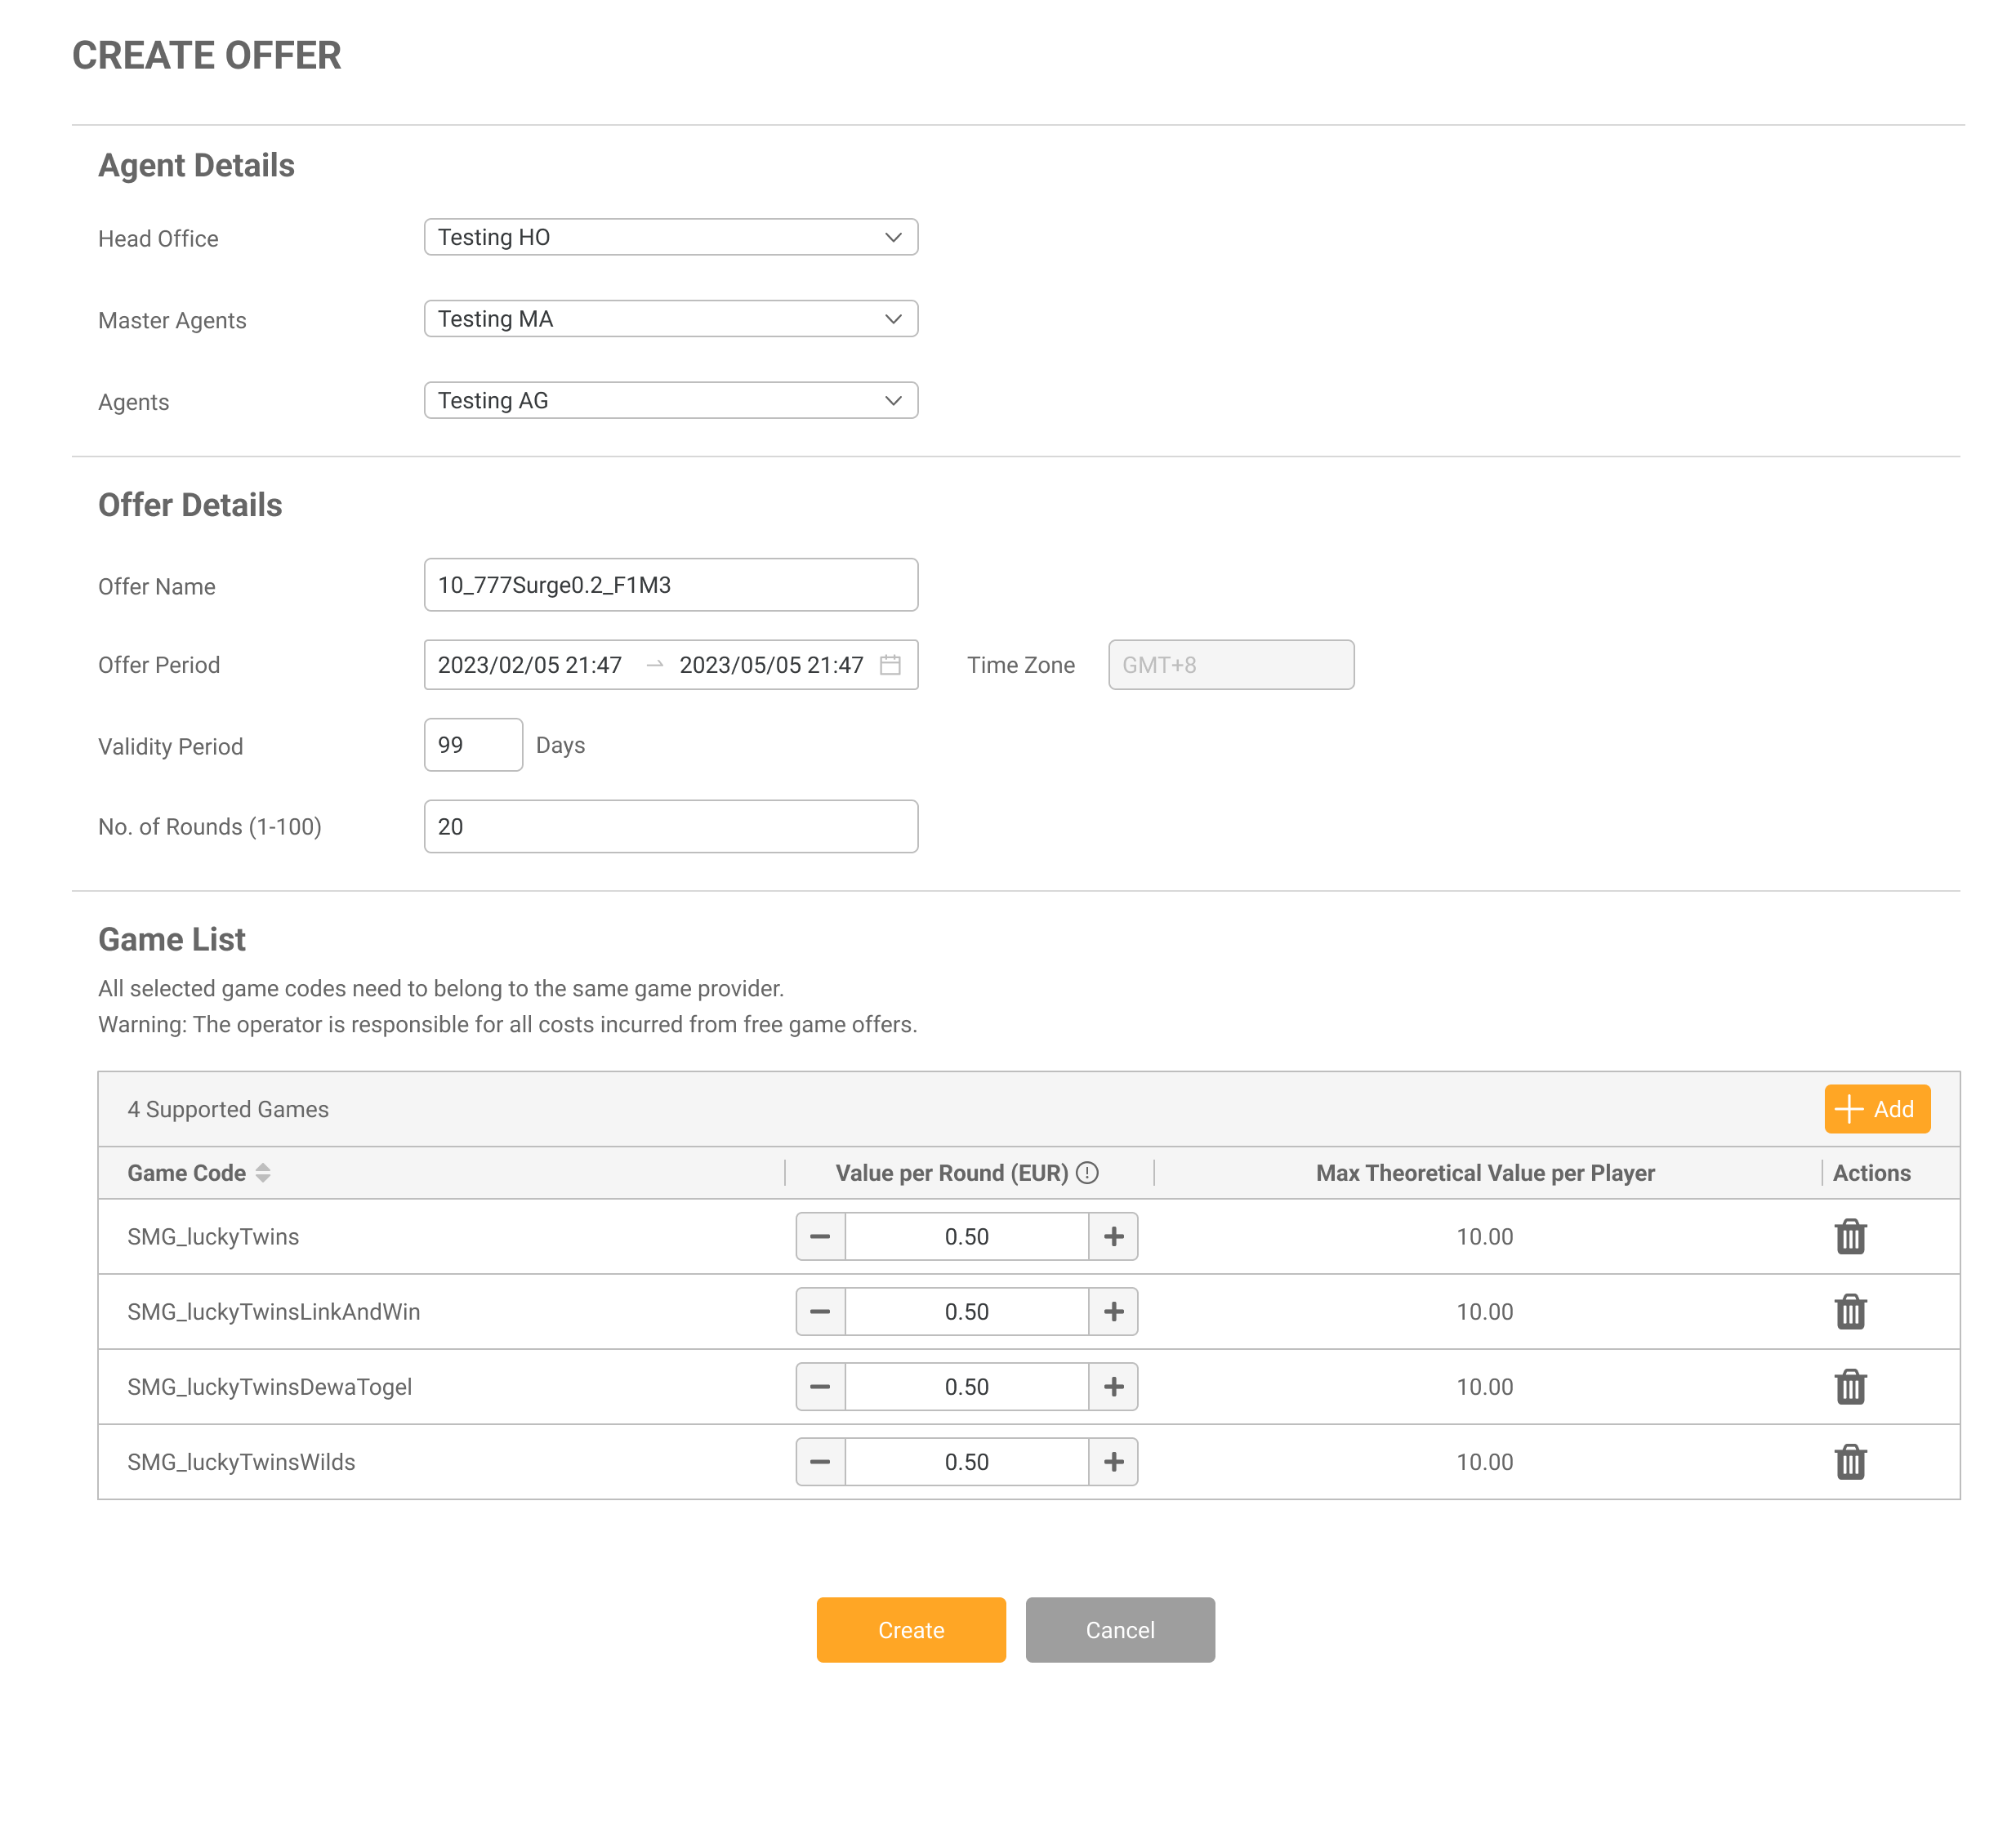Viewport: 2016px width, 1826px height.
Task: Increase SMG_luckyTwinsDewaTogel value with plus
Action: (1113, 1386)
